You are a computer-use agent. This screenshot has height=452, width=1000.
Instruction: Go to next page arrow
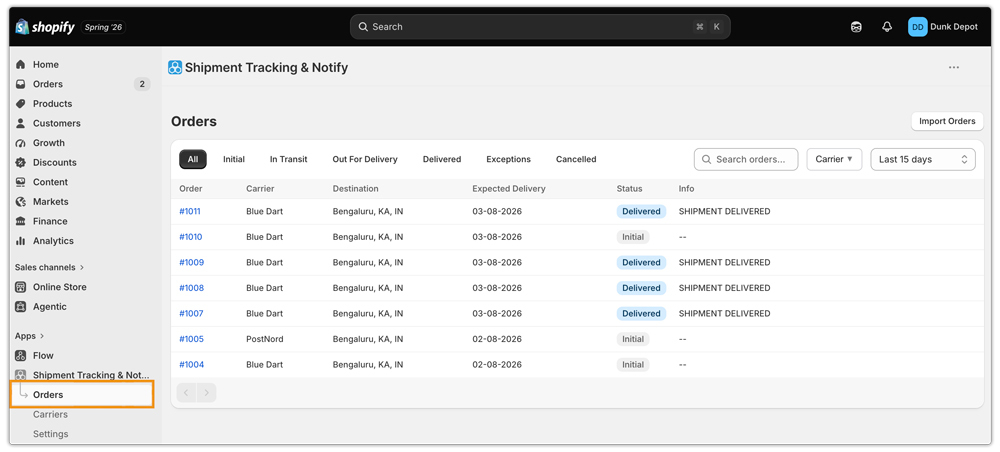[x=207, y=393]
